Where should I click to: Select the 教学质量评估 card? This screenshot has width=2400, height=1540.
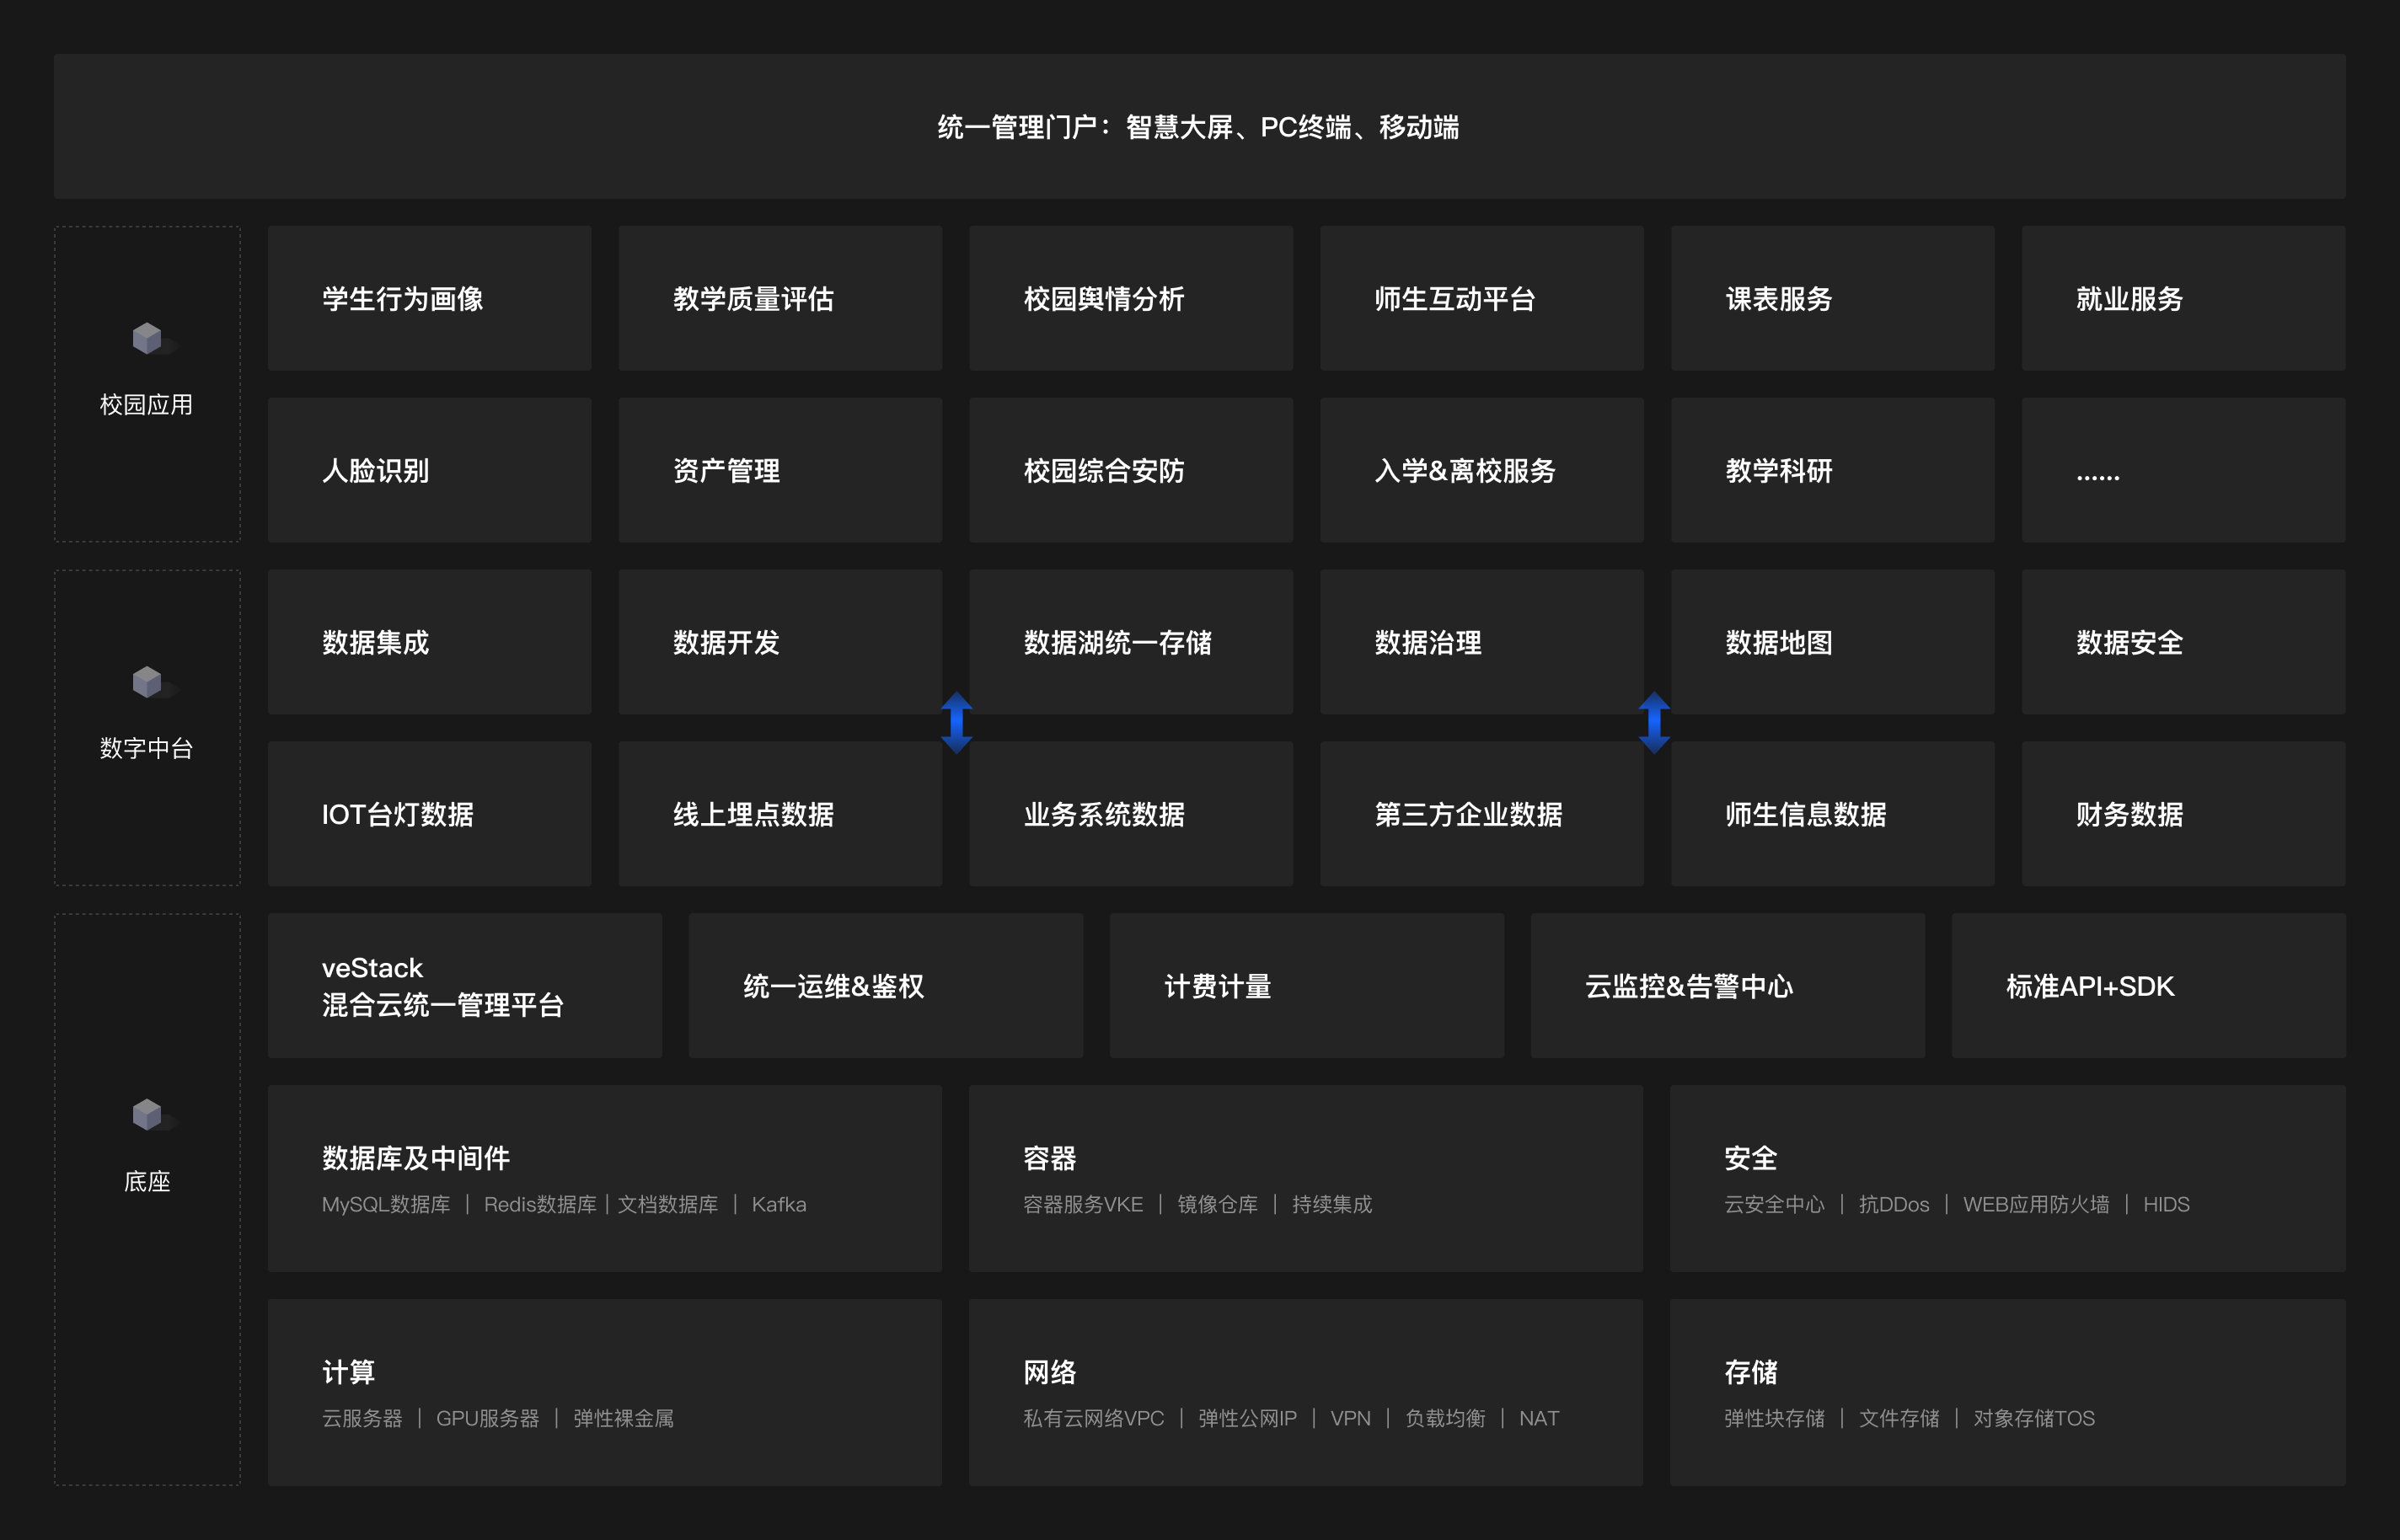[780, 298]
